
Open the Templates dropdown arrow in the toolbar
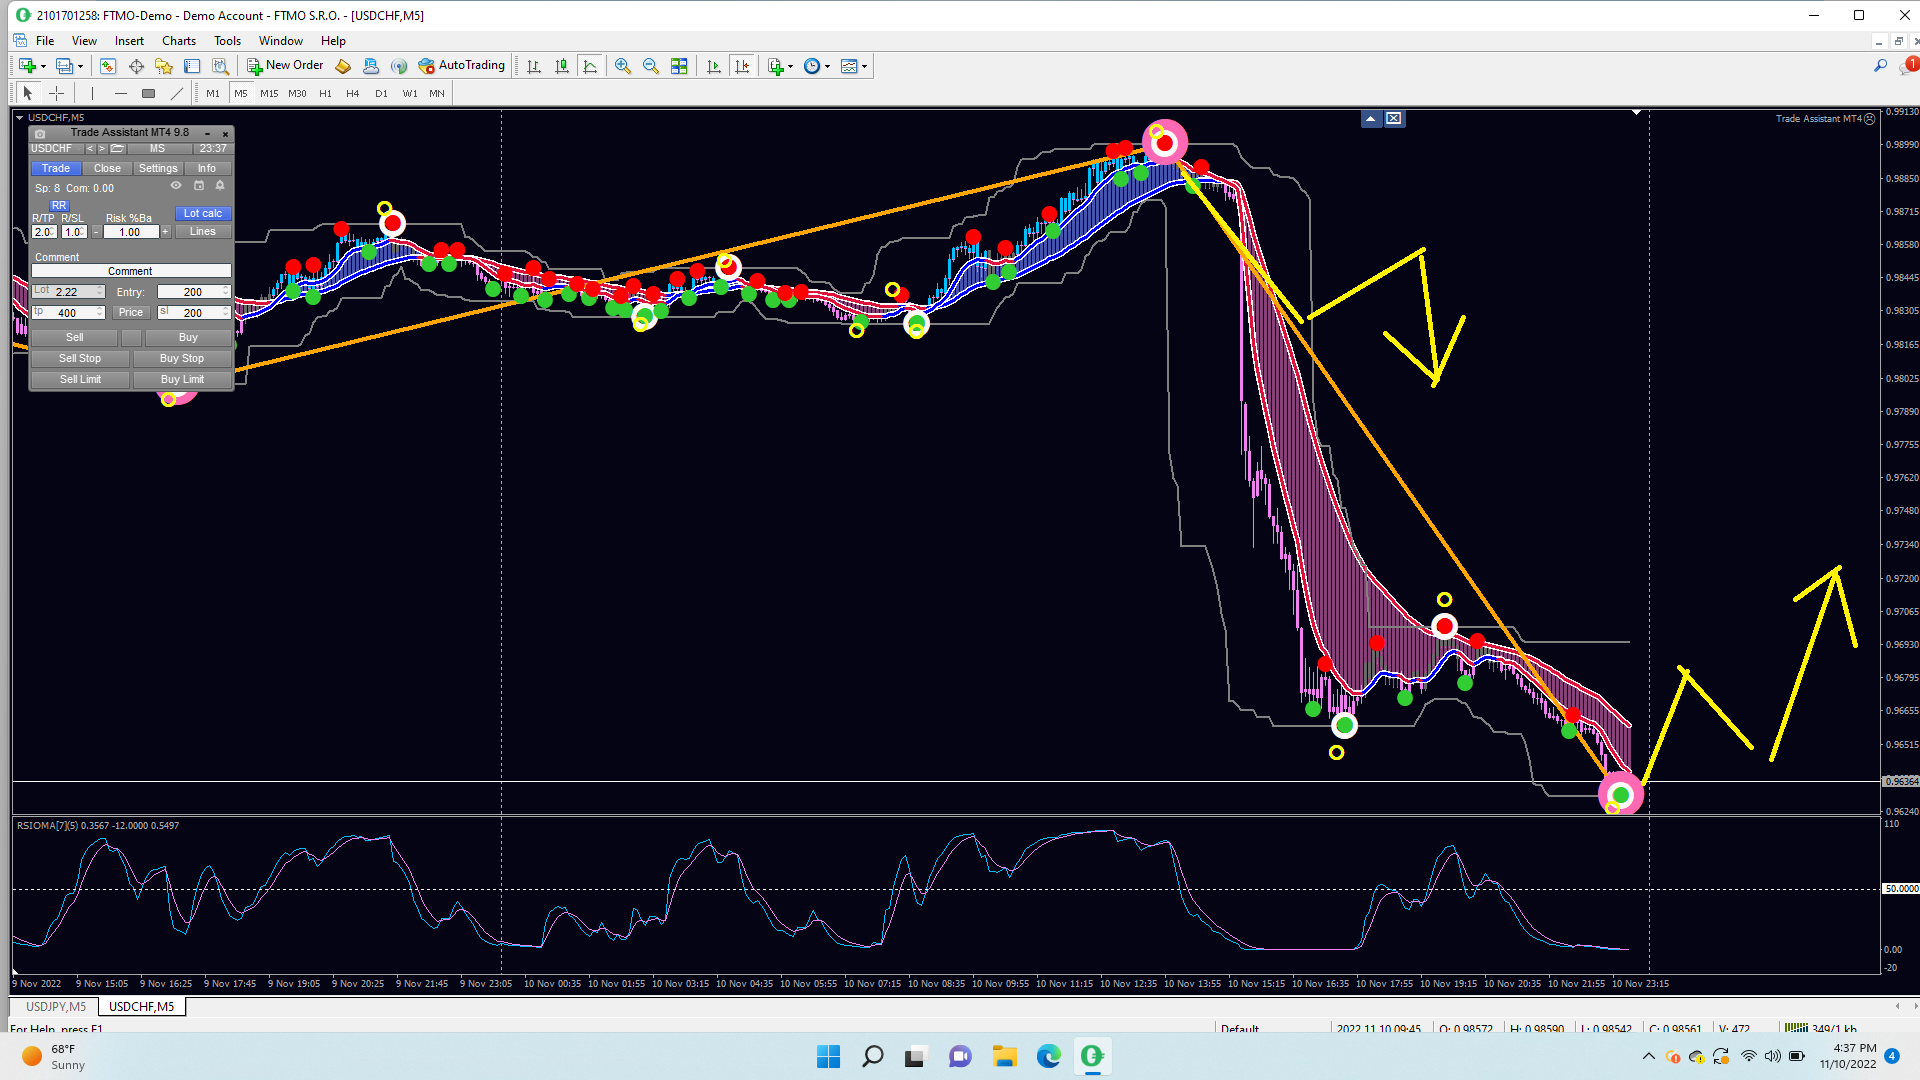(x=865, y=67)
